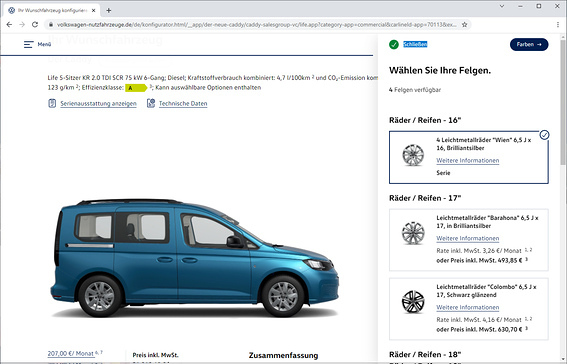Click 'Wählen Sie Ihre Felgen.' heading
The width and height of the screenshot is (567, 364).
coord(440,70)
